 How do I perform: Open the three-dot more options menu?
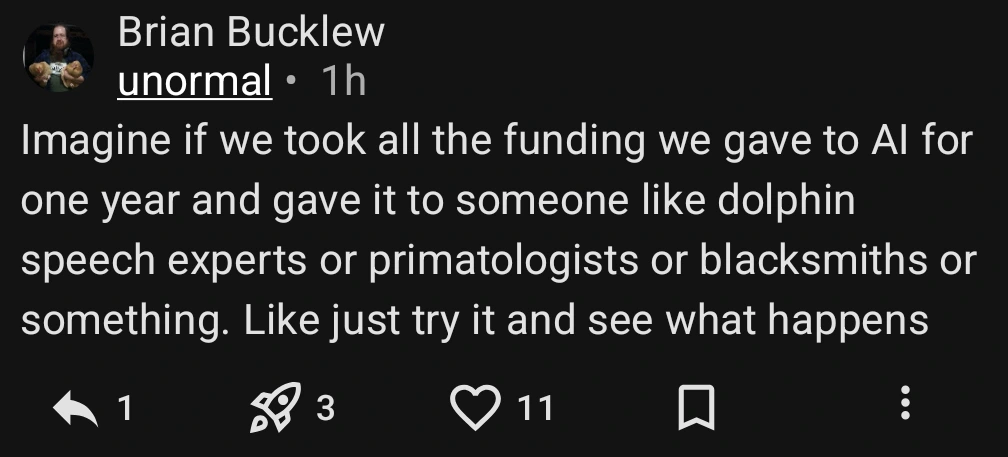(x=905, y=402)
